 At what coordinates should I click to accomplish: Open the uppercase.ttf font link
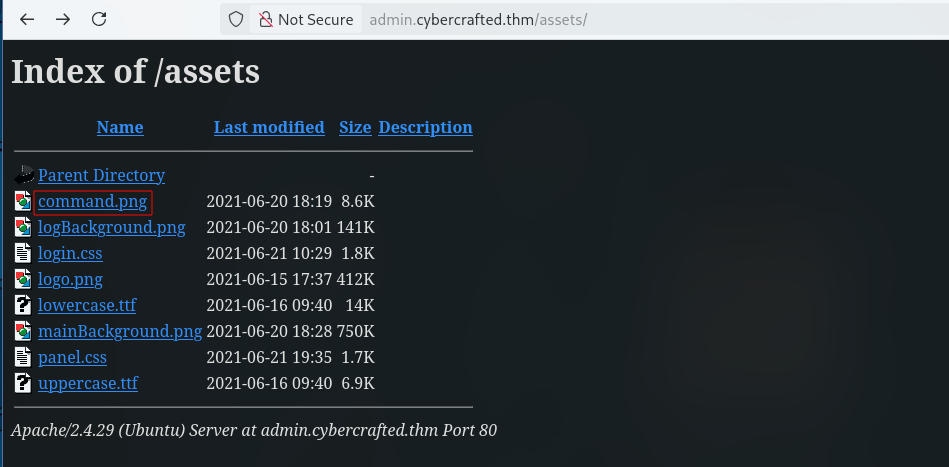[x=88, y=384]
